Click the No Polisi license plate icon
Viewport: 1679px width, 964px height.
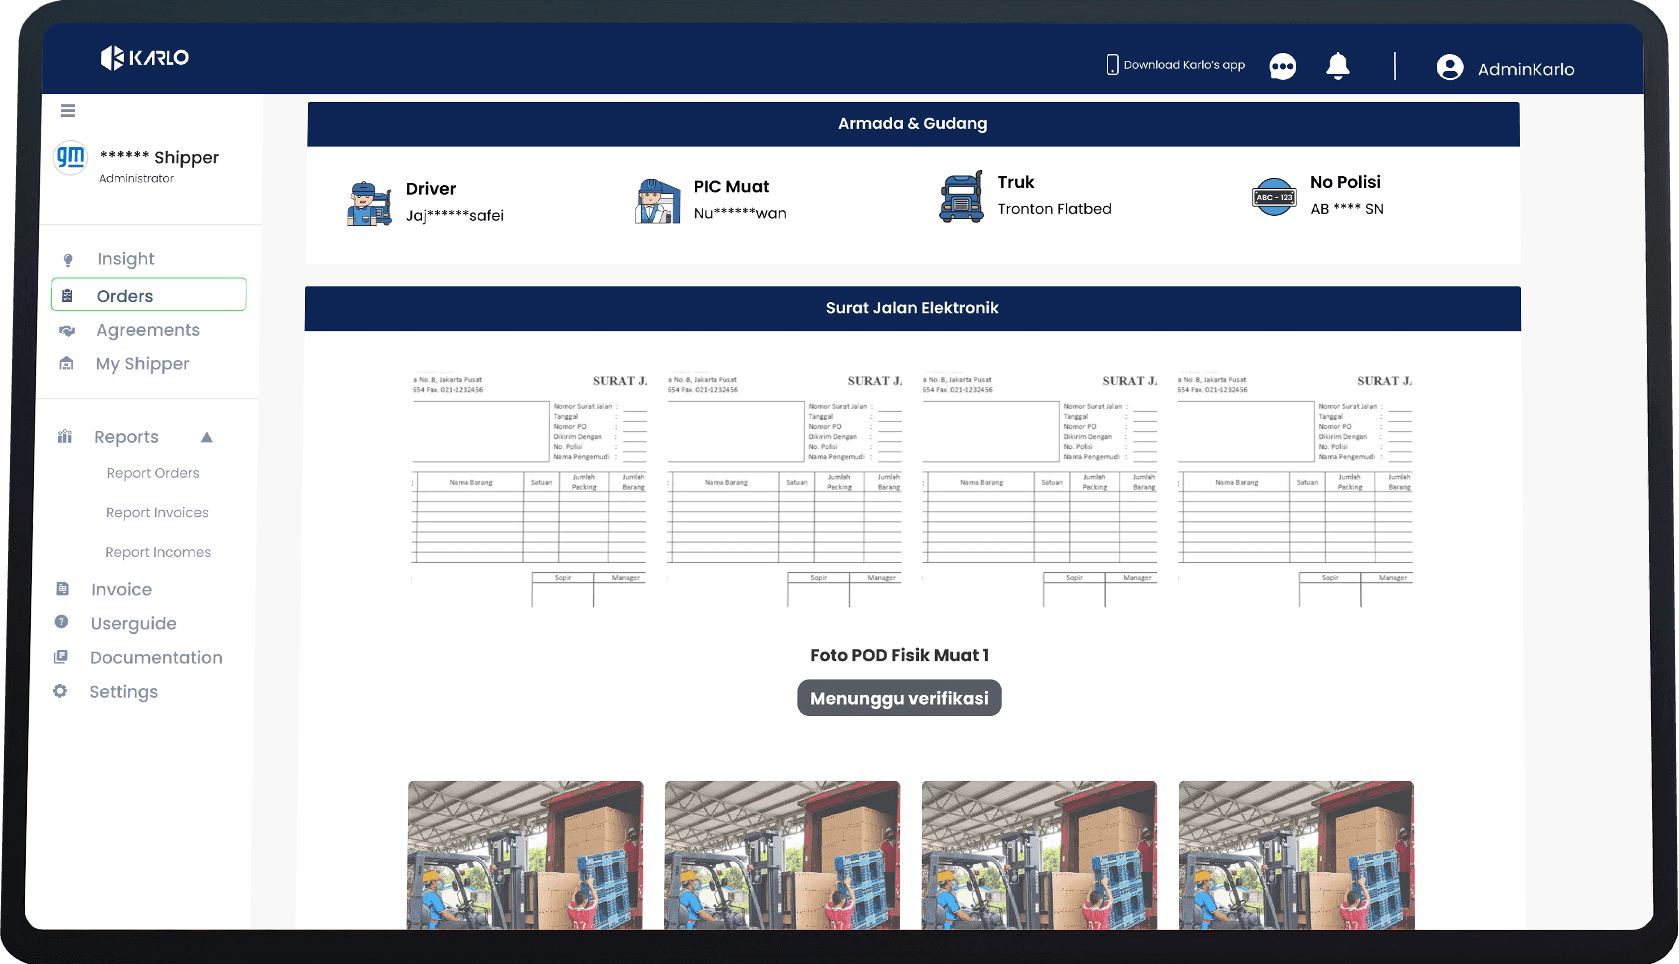pos(1275,197)
